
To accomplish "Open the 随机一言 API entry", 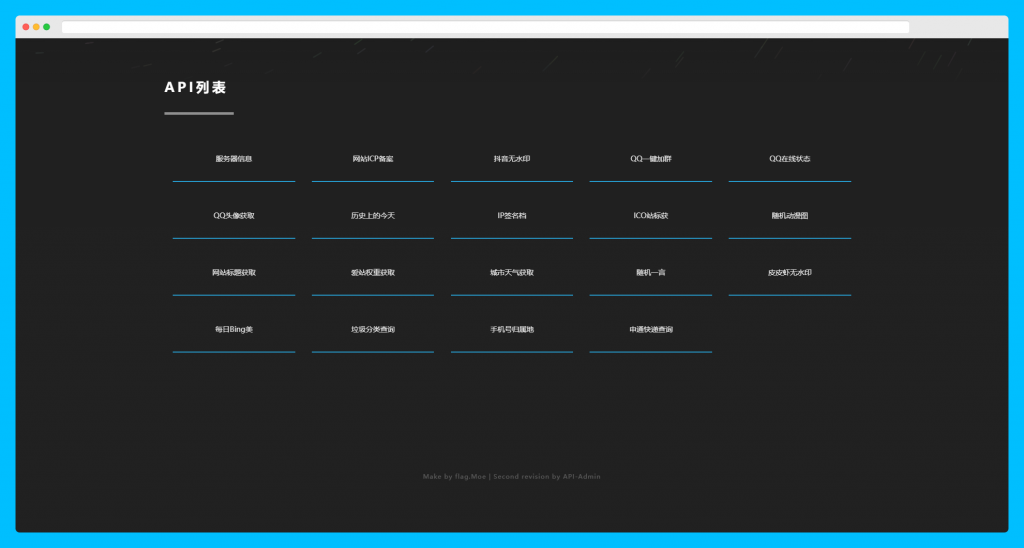I will pos(651,272).
